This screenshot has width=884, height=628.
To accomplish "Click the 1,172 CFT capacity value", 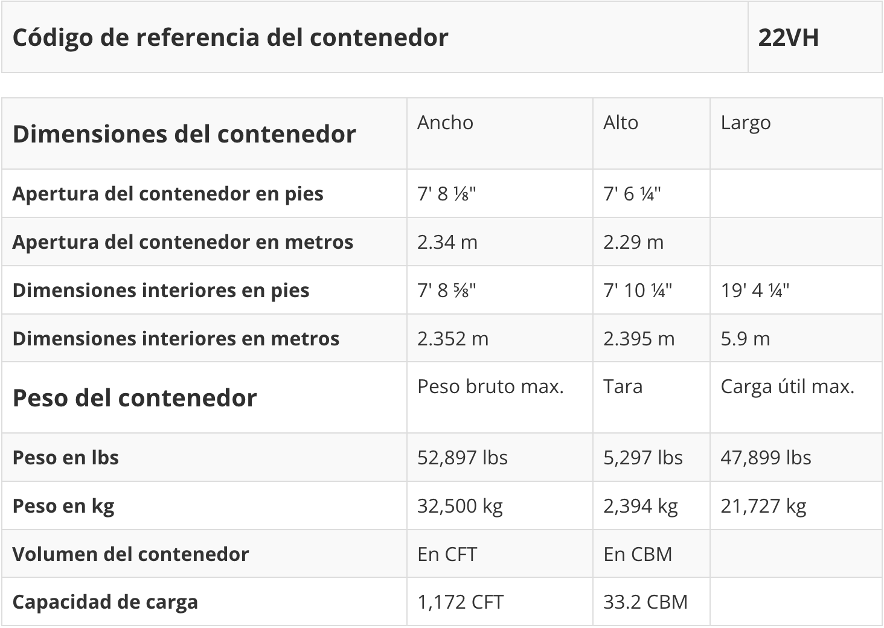I will click(460, 603).
